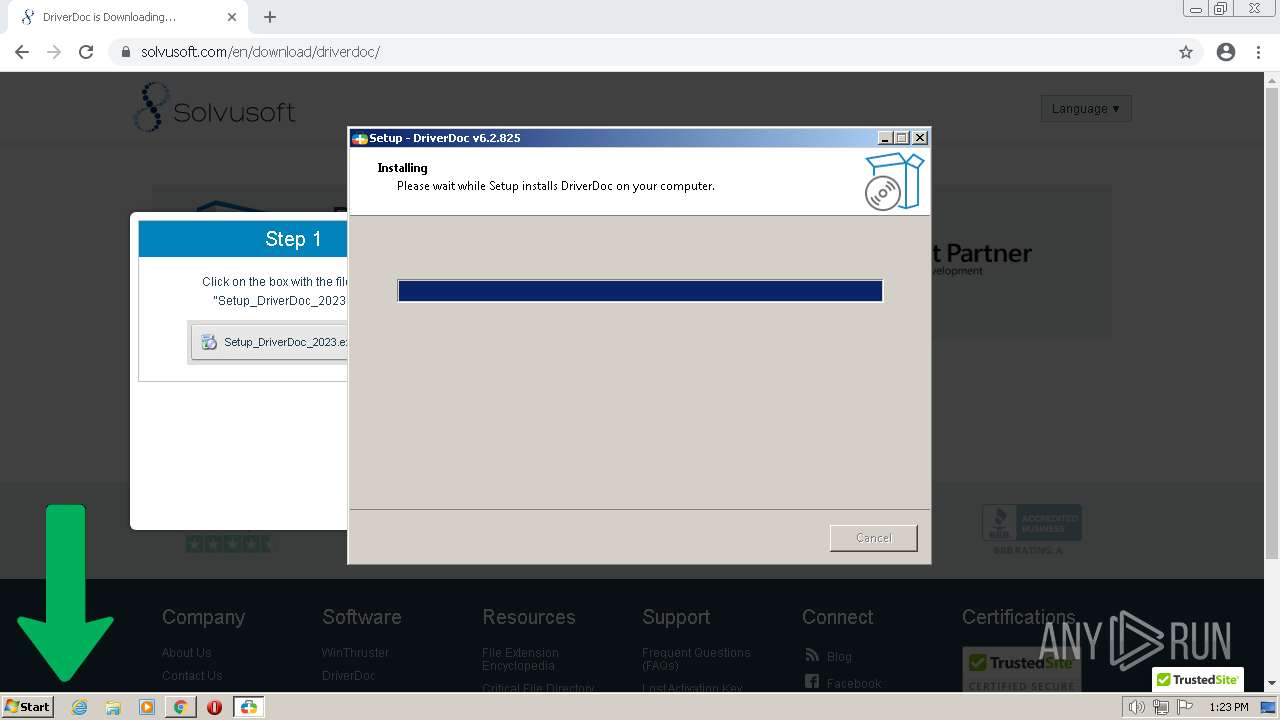1280x720 pixels.
Task: Restore down the Chrome window
Action: click(x=1221, y=9)
